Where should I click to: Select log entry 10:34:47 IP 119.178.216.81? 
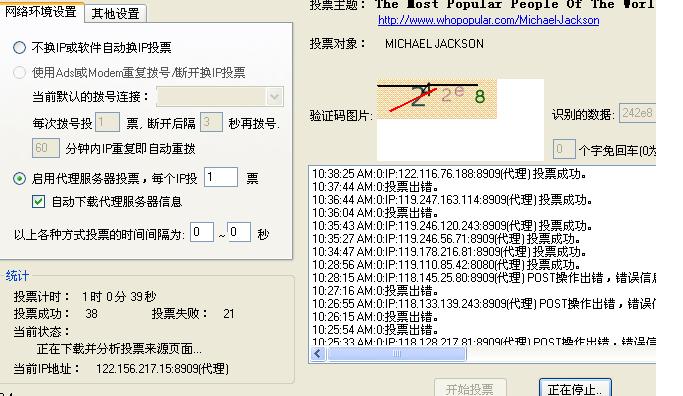450,252
